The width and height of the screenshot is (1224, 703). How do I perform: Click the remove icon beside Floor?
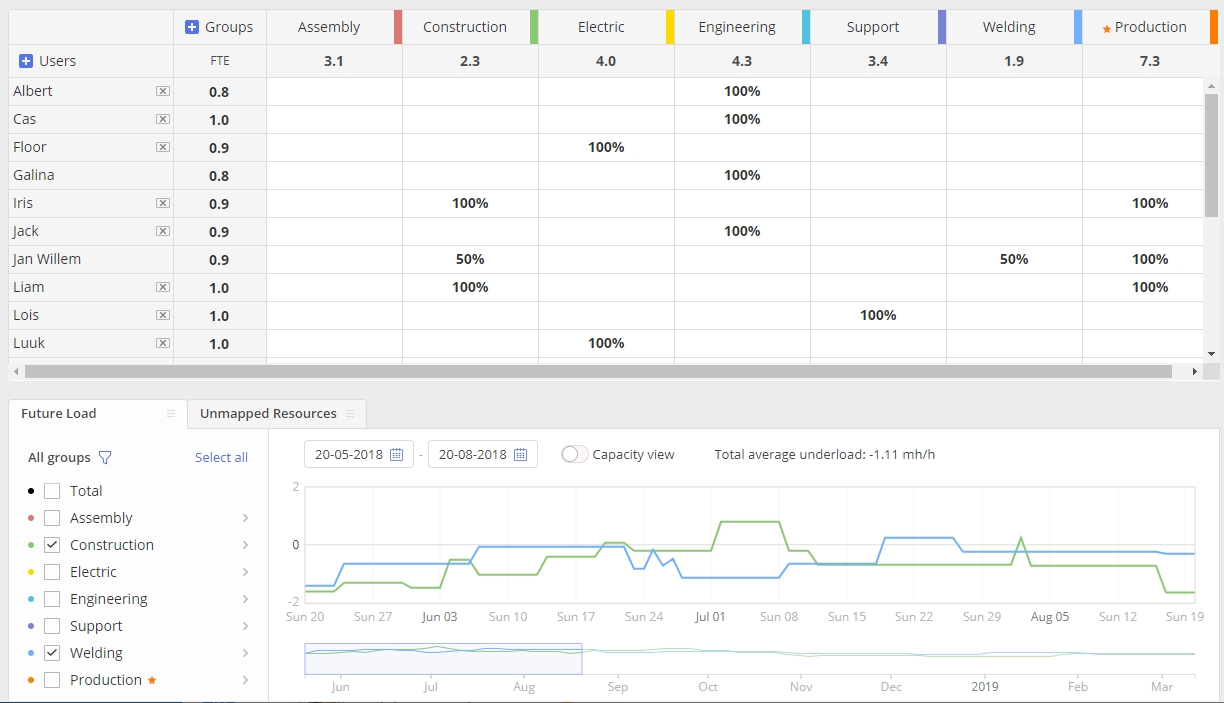[x=163, y=147]
